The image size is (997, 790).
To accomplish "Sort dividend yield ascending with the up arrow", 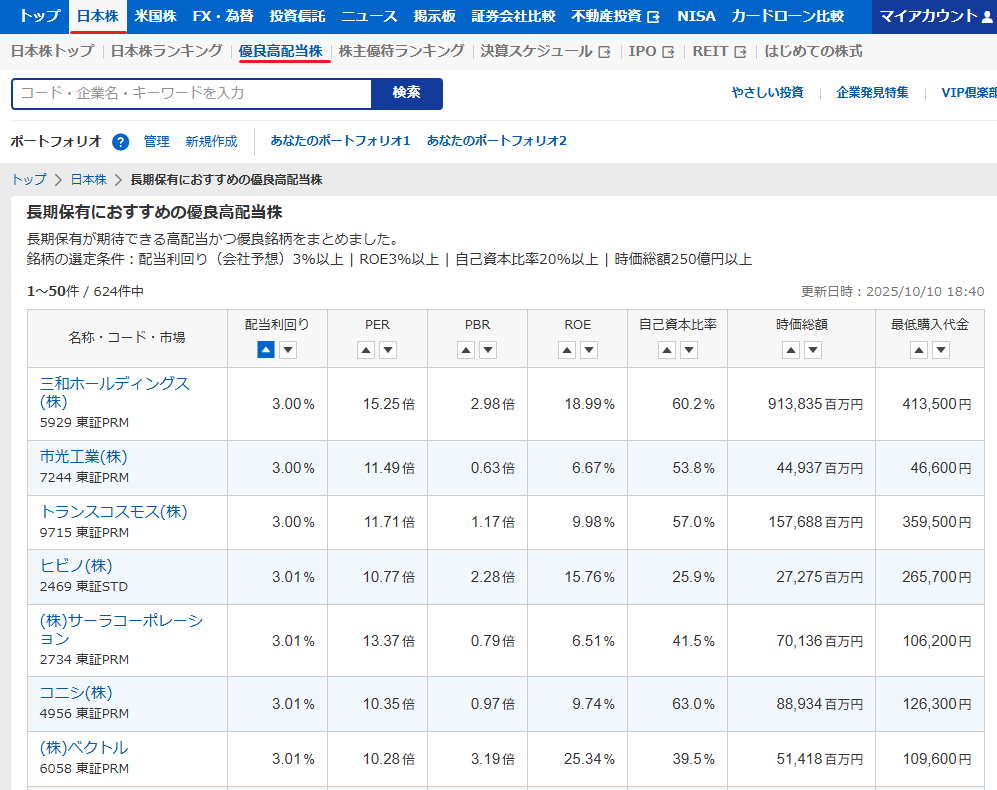I will click(x=266, y=350).
